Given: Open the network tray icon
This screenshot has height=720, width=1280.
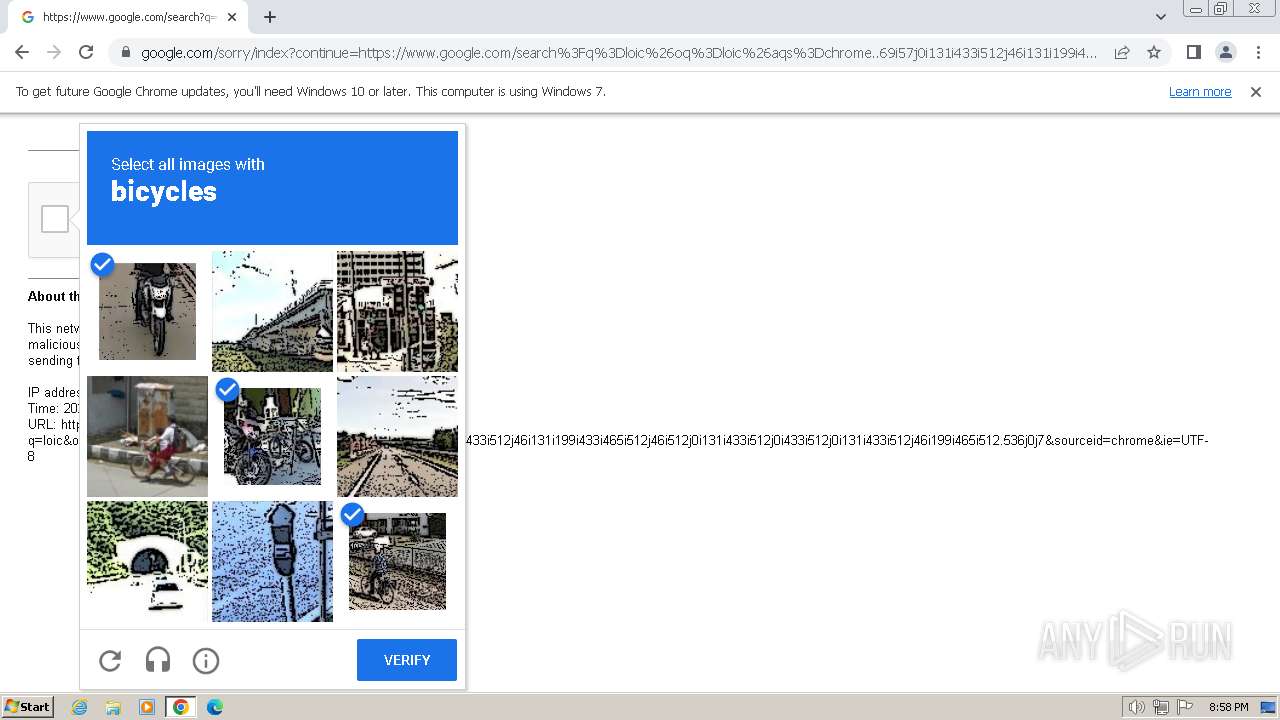Looking at the screenshot, I should coord(1161,707).
